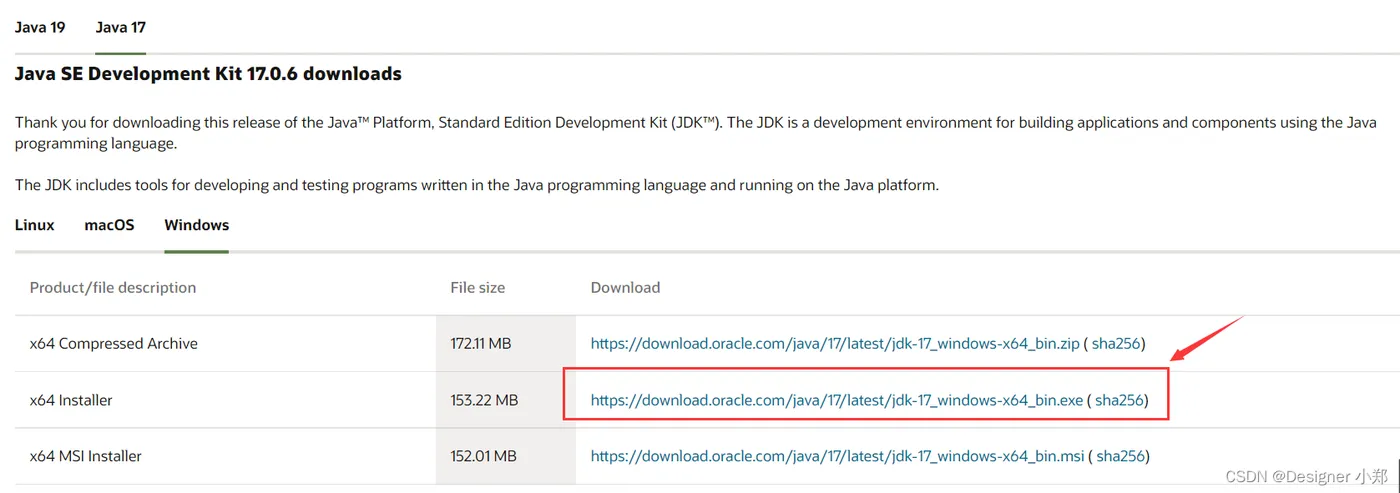Open the Linux downloads tab
This screenshot has width=1400, height=493.
35,225
